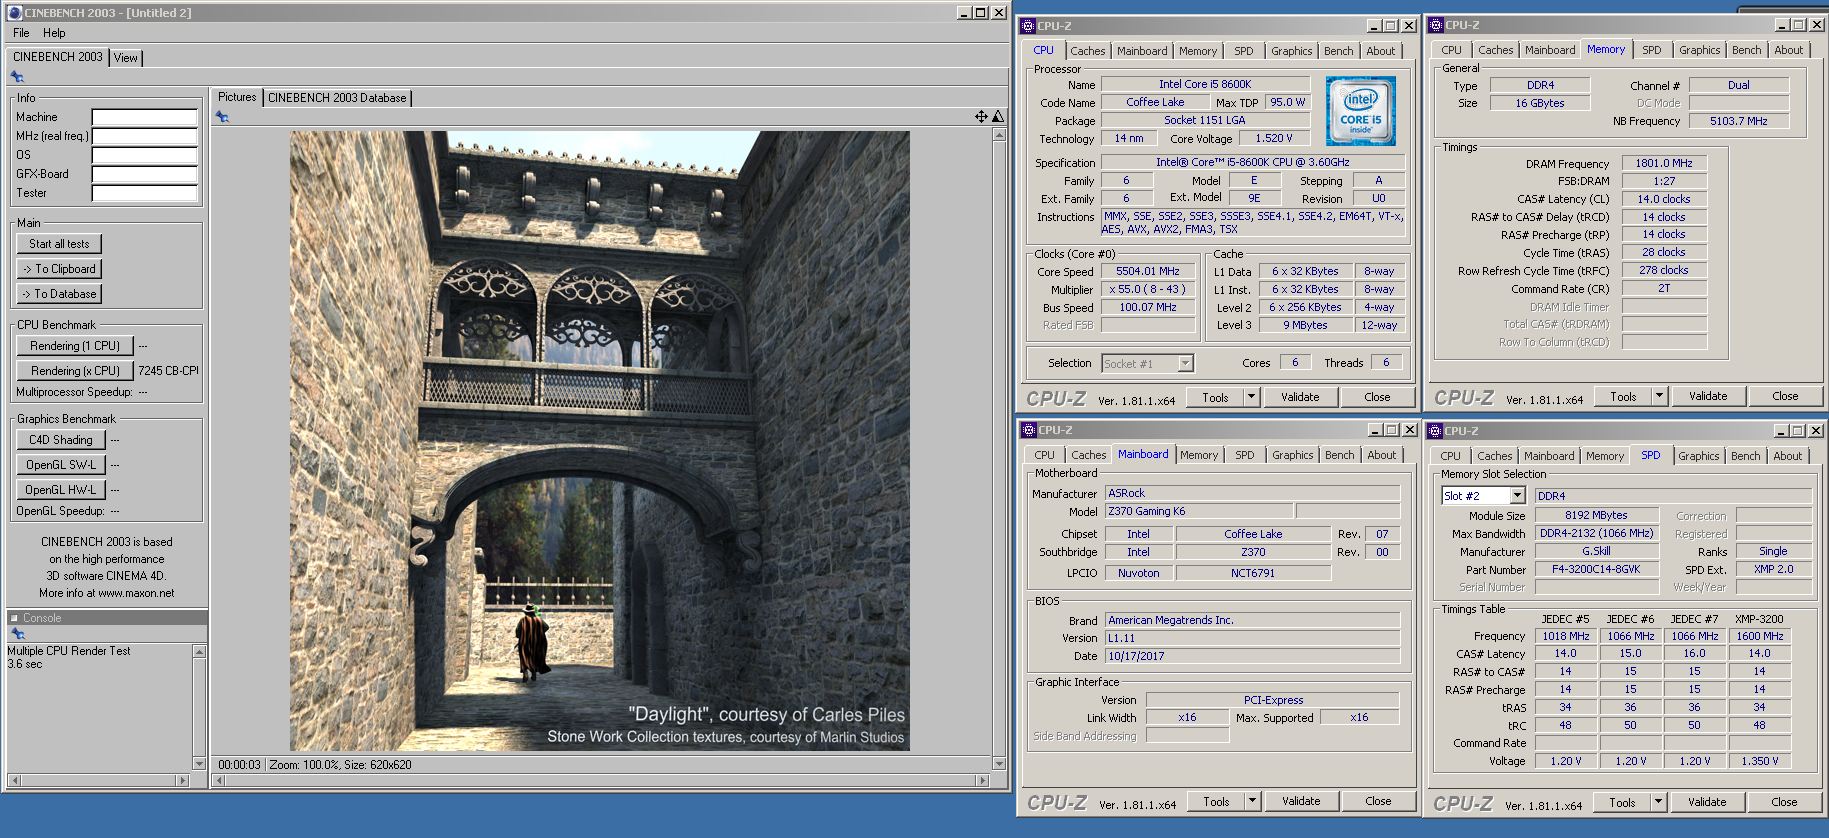
Task: Click the pin icon below the CINEBENCH 2003 tab
Action: (x=17, y=77)
